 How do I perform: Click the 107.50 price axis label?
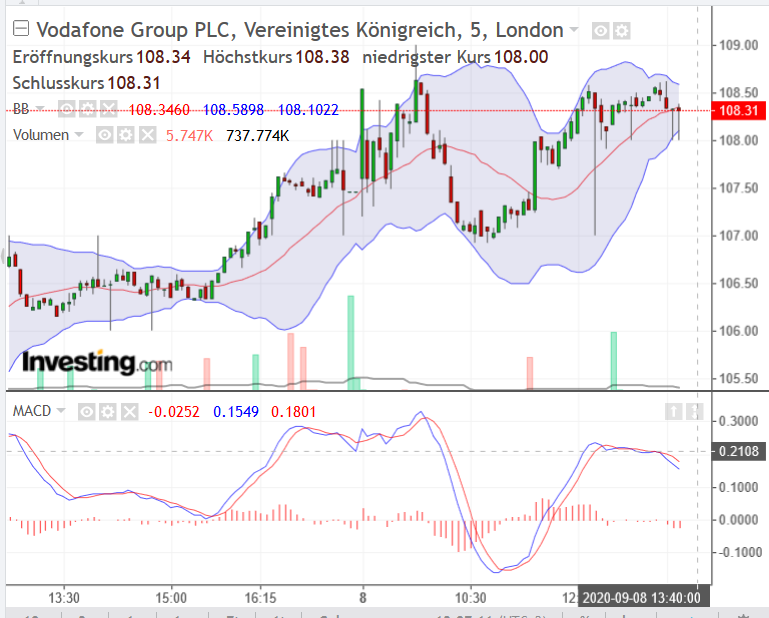739,188
